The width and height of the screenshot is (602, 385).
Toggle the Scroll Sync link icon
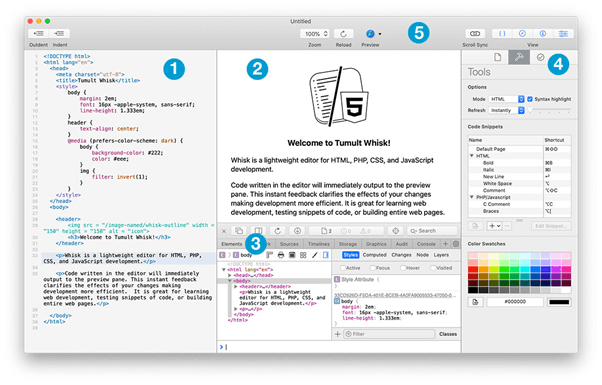point(475,34)
